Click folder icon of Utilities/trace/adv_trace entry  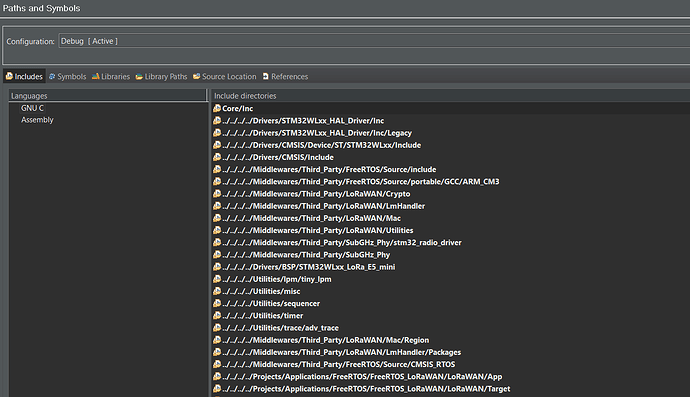[x=217, y=327]
